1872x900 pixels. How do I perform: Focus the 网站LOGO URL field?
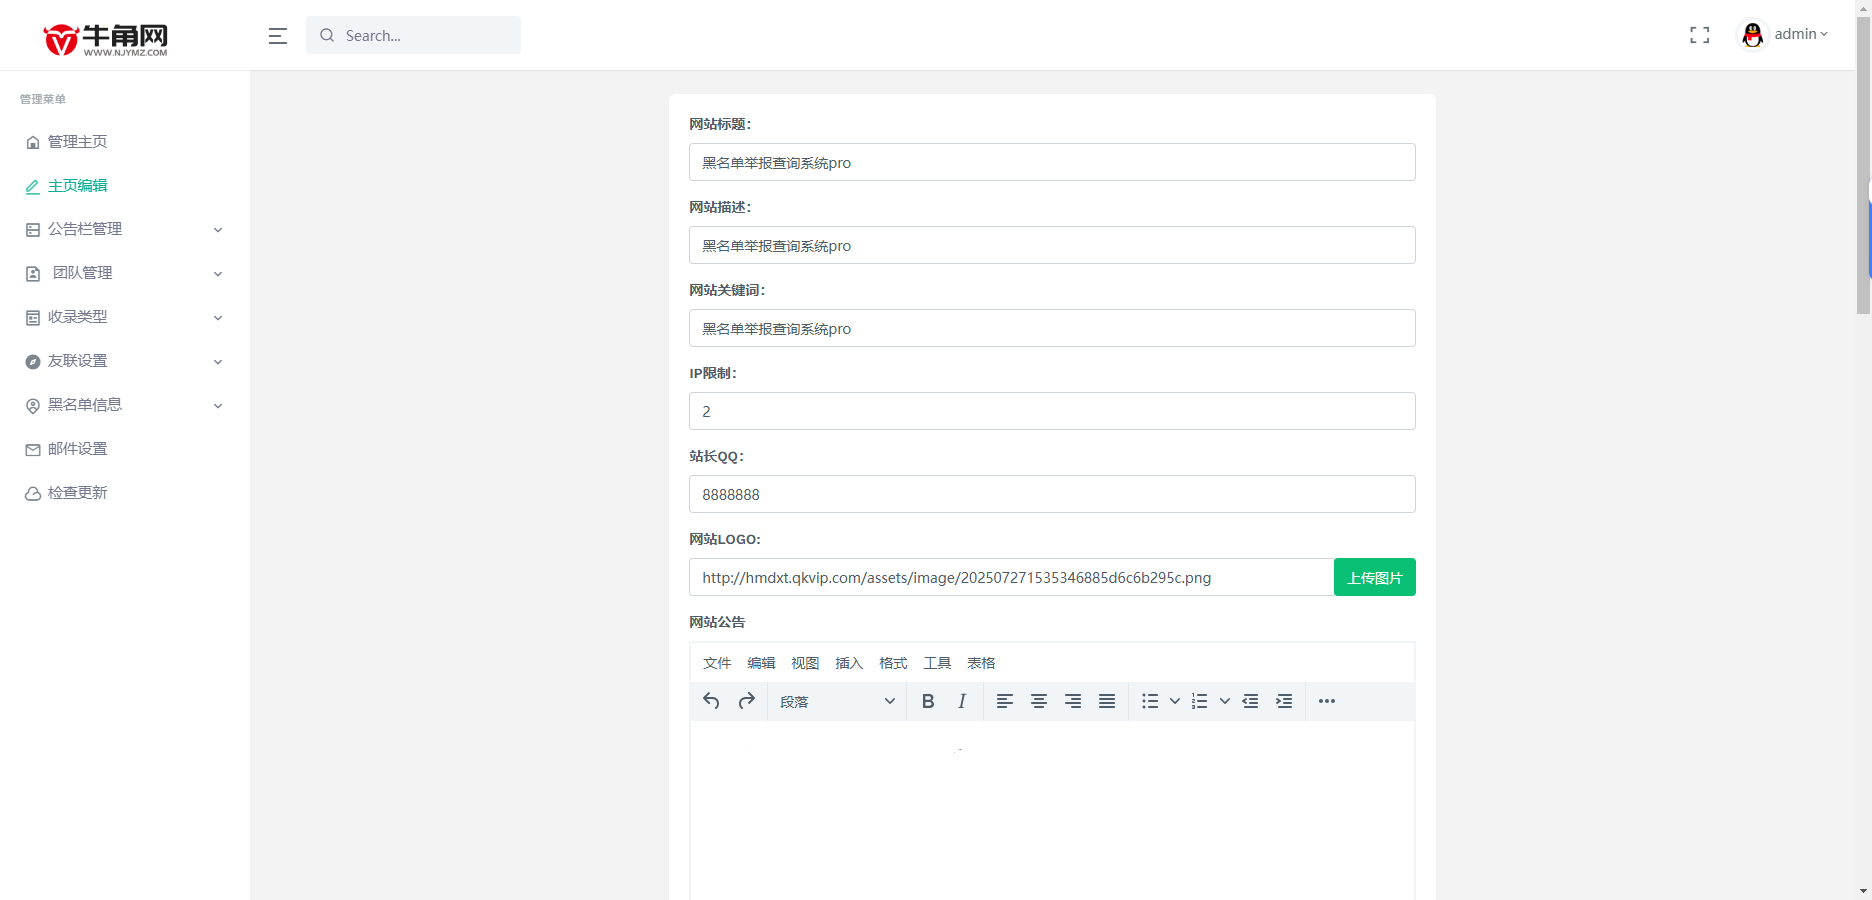coord(1011,577)
